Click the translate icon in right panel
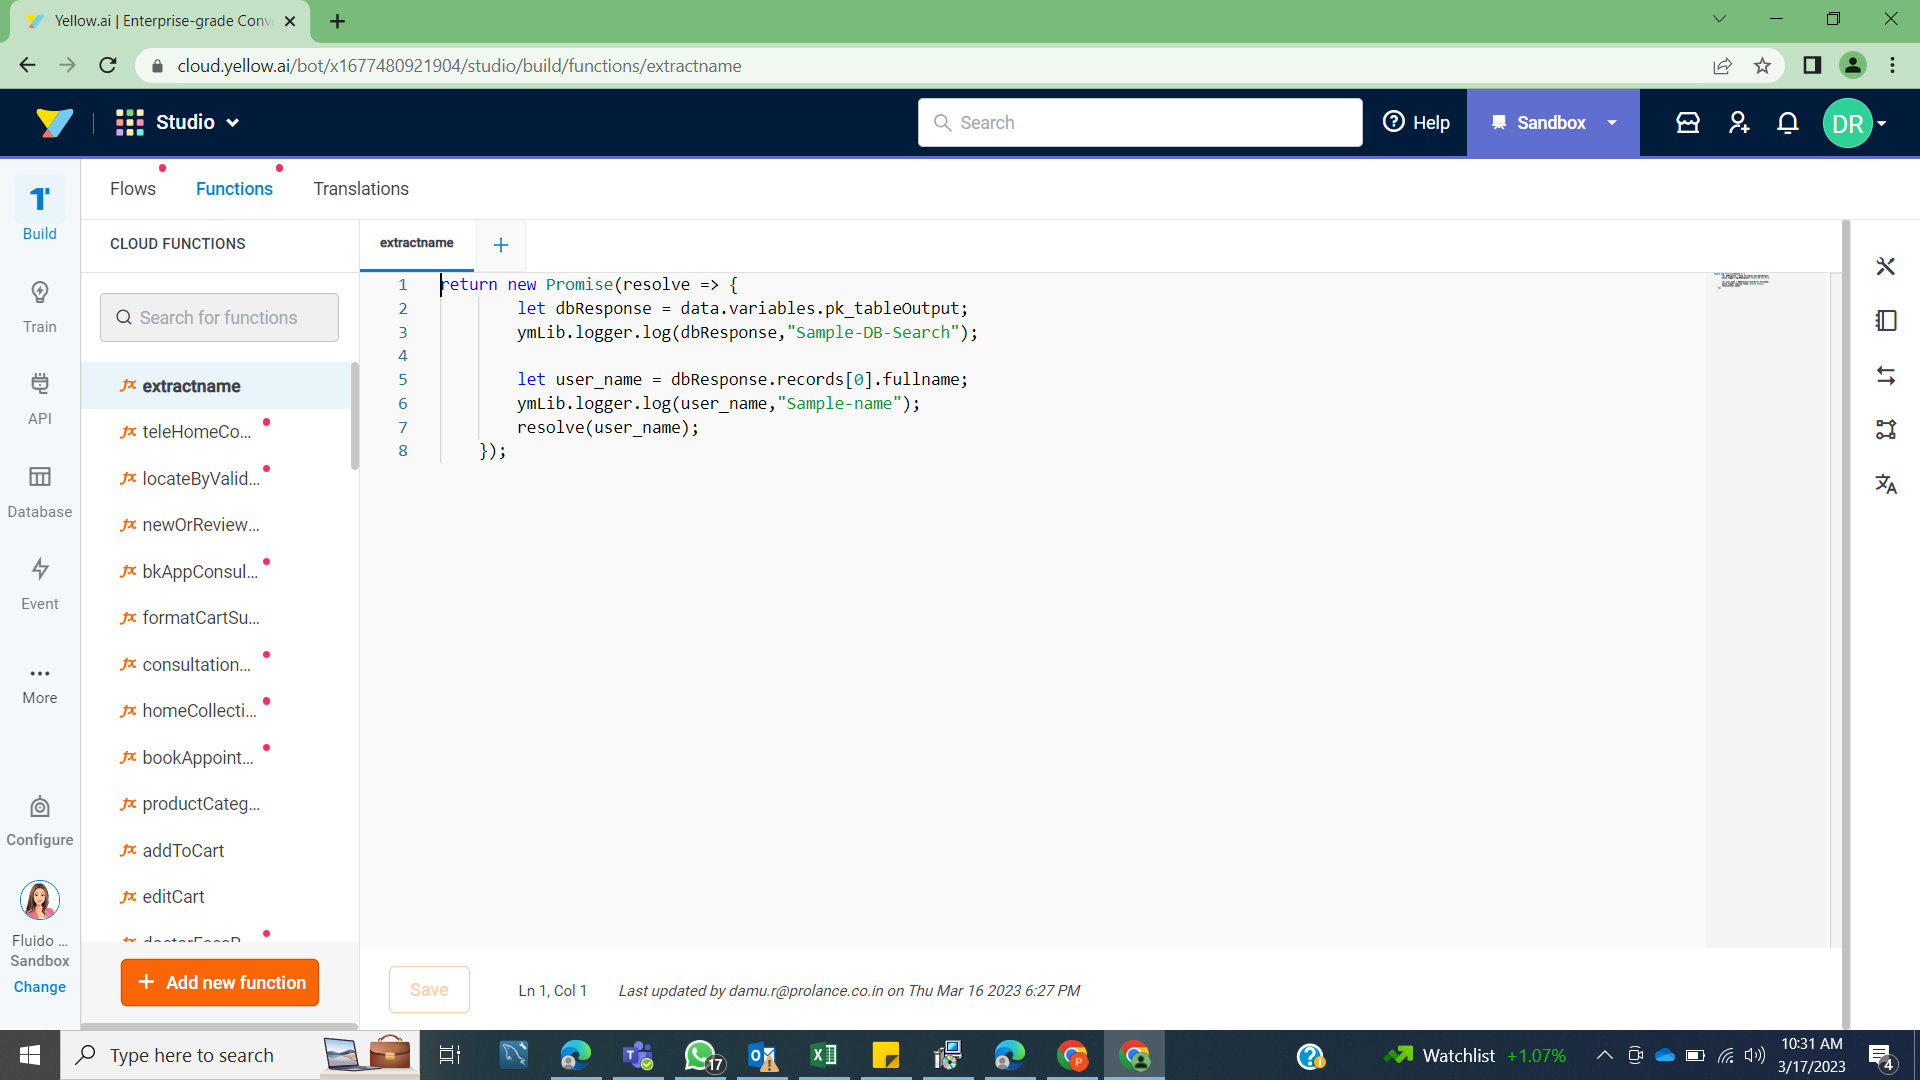The width and height of the screenshot is (1920, 1080). click(1886, 484)
